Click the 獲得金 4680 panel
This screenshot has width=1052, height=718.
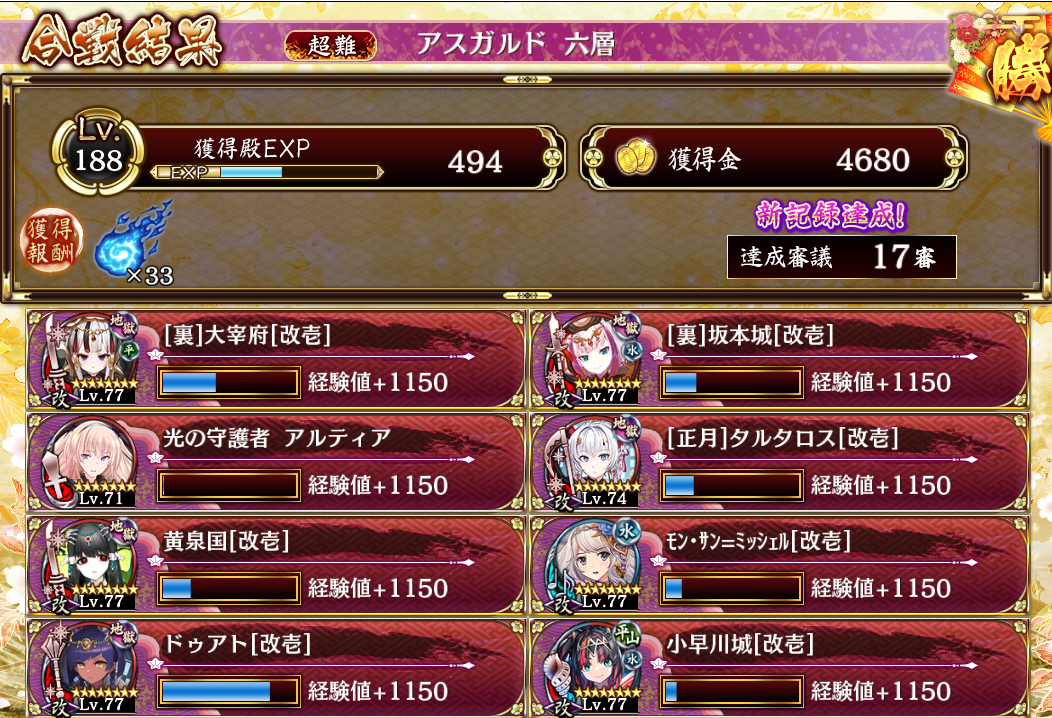[774, 158]
